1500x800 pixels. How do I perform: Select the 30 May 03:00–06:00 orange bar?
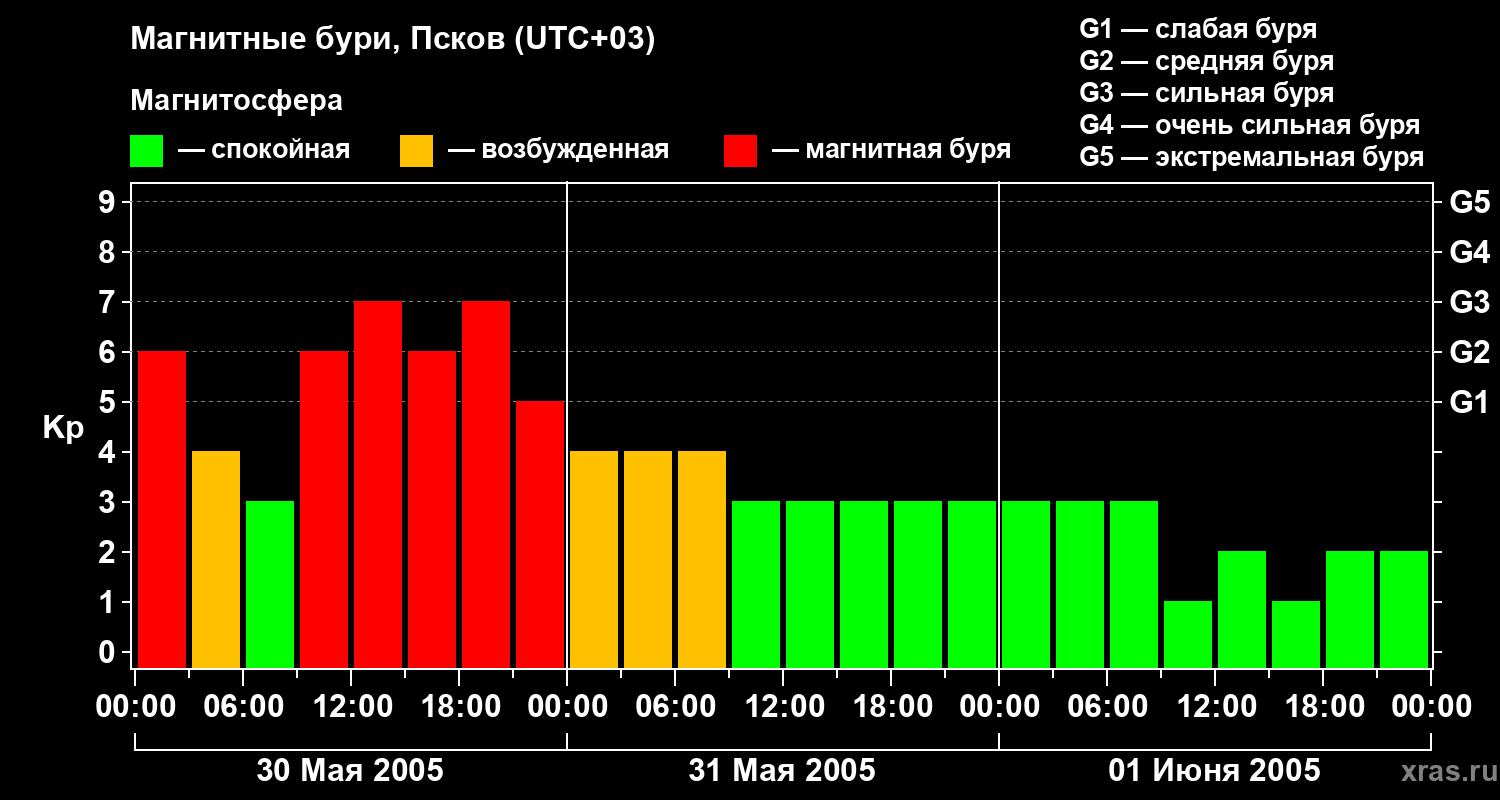point(216,559)
